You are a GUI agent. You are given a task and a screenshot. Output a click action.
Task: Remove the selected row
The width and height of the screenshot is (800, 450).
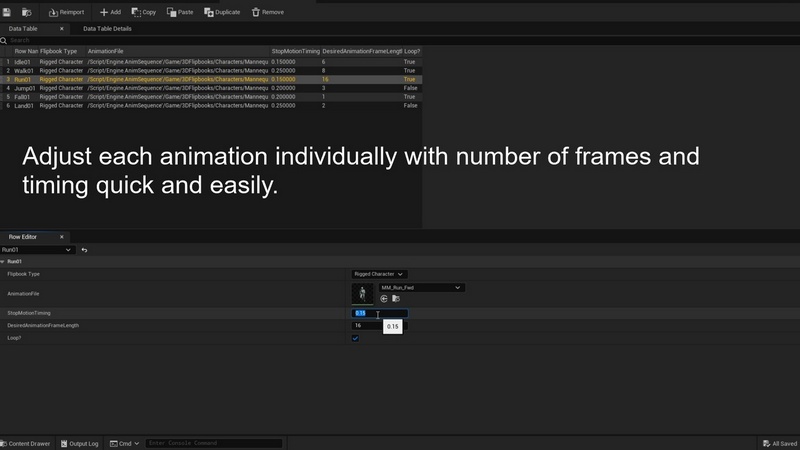[267, 12]
